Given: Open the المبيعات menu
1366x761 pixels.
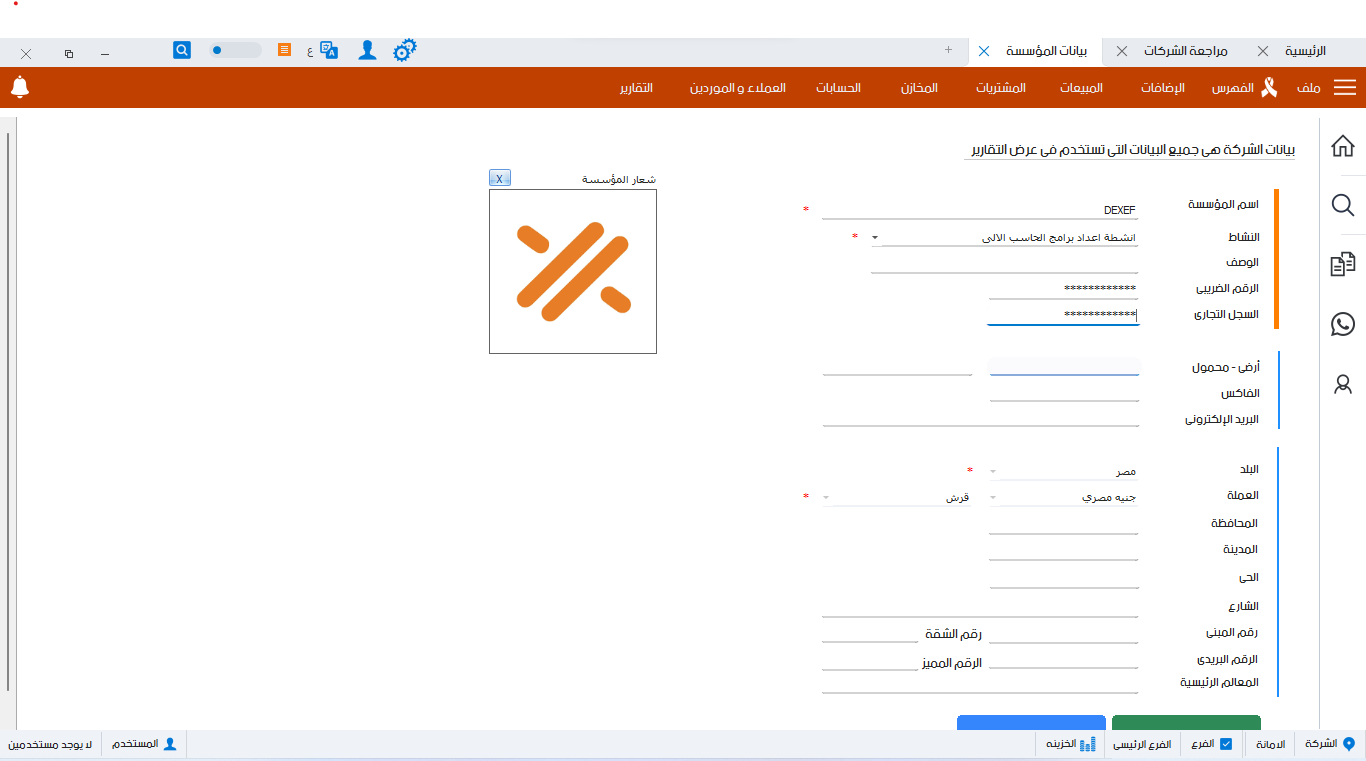Looking at the screenshot, I should (1081, 88).
